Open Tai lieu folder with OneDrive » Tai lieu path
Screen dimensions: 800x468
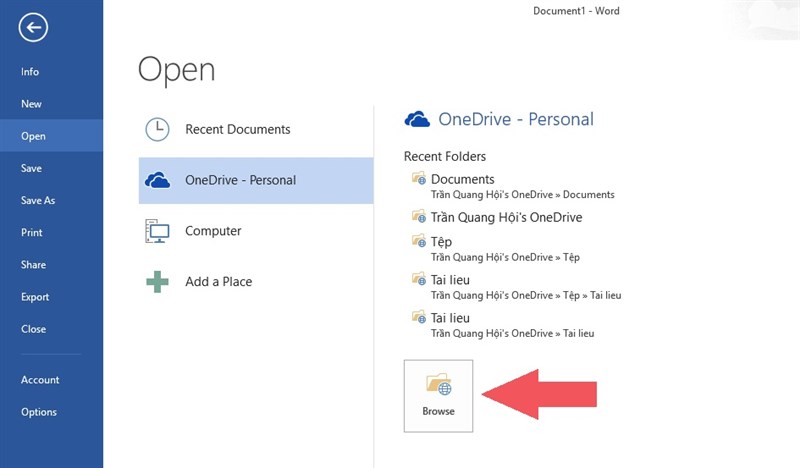(451, 318)
